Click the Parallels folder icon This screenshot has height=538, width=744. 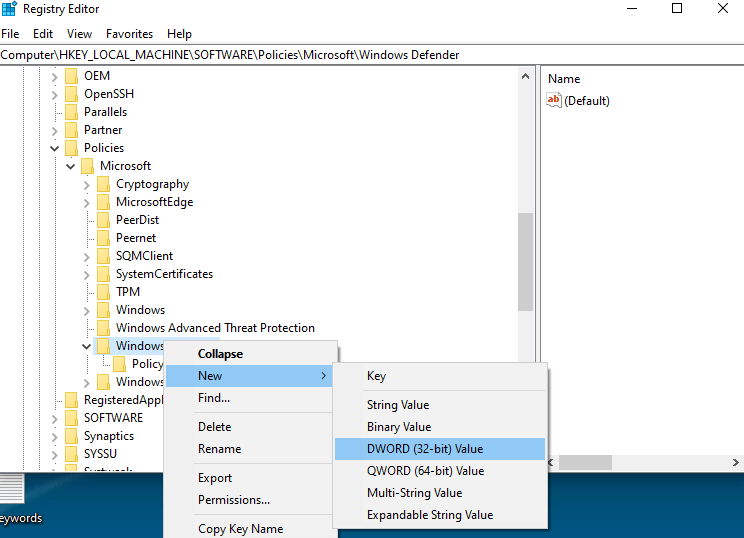pos(71,112)
